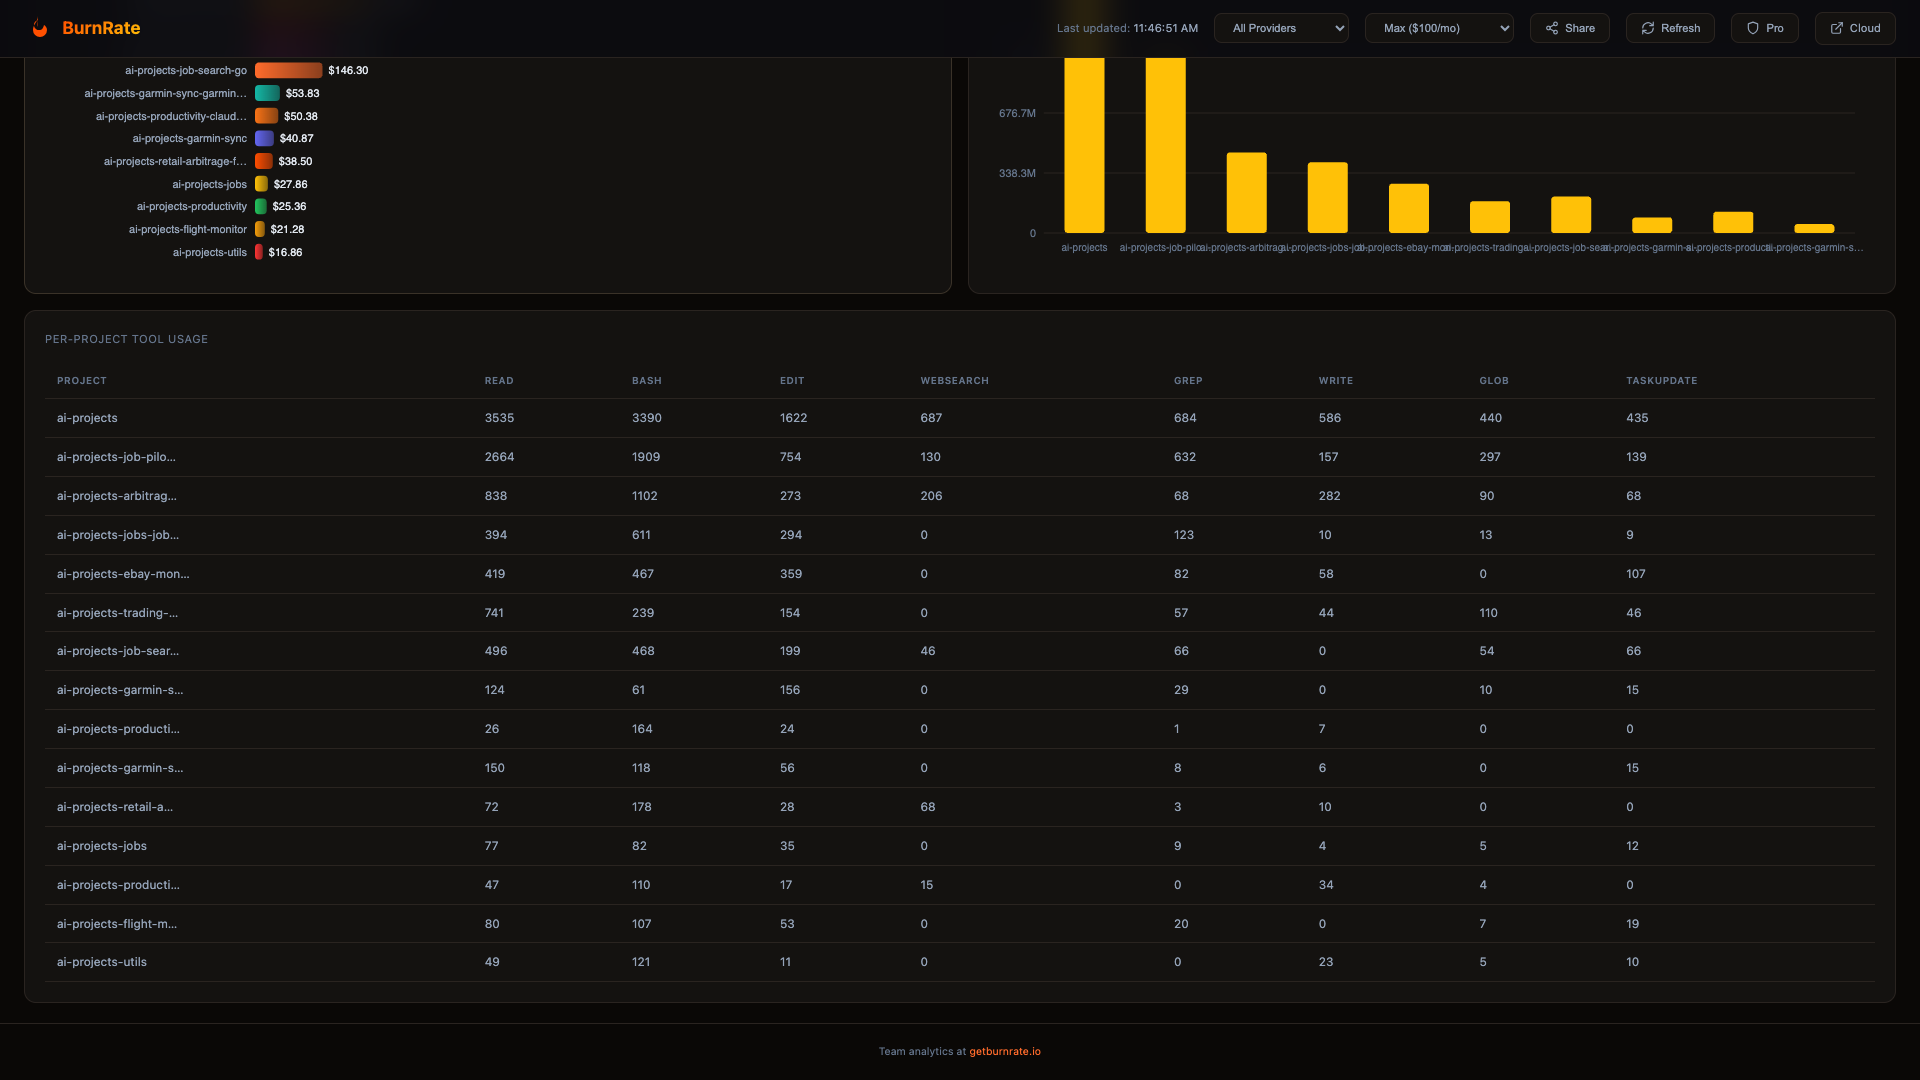The image size is (1920, 1080).
Task: Click the Pro shield icon
Action: pos(1753,28)
